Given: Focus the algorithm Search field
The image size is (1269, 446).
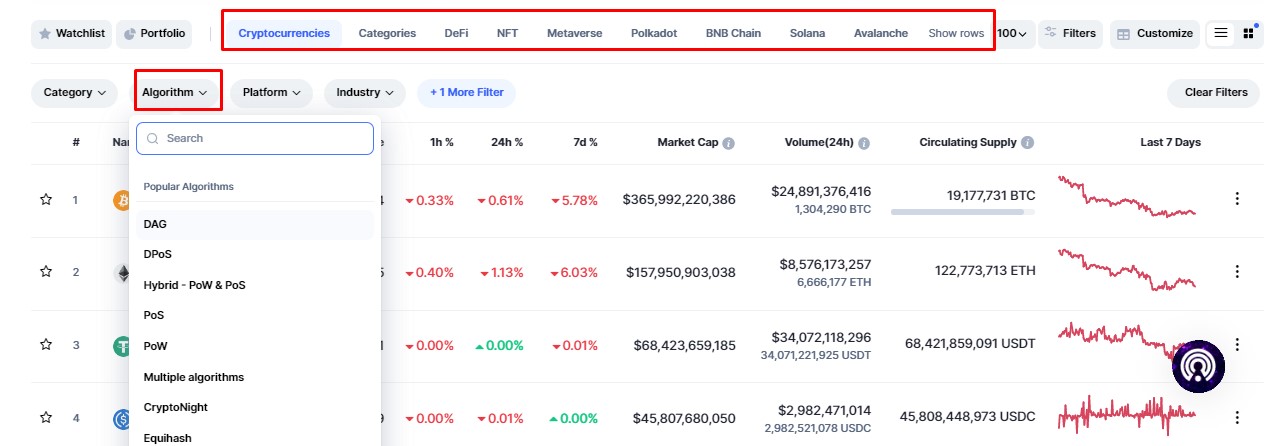Looking at the screenshot, I should 255,139.
